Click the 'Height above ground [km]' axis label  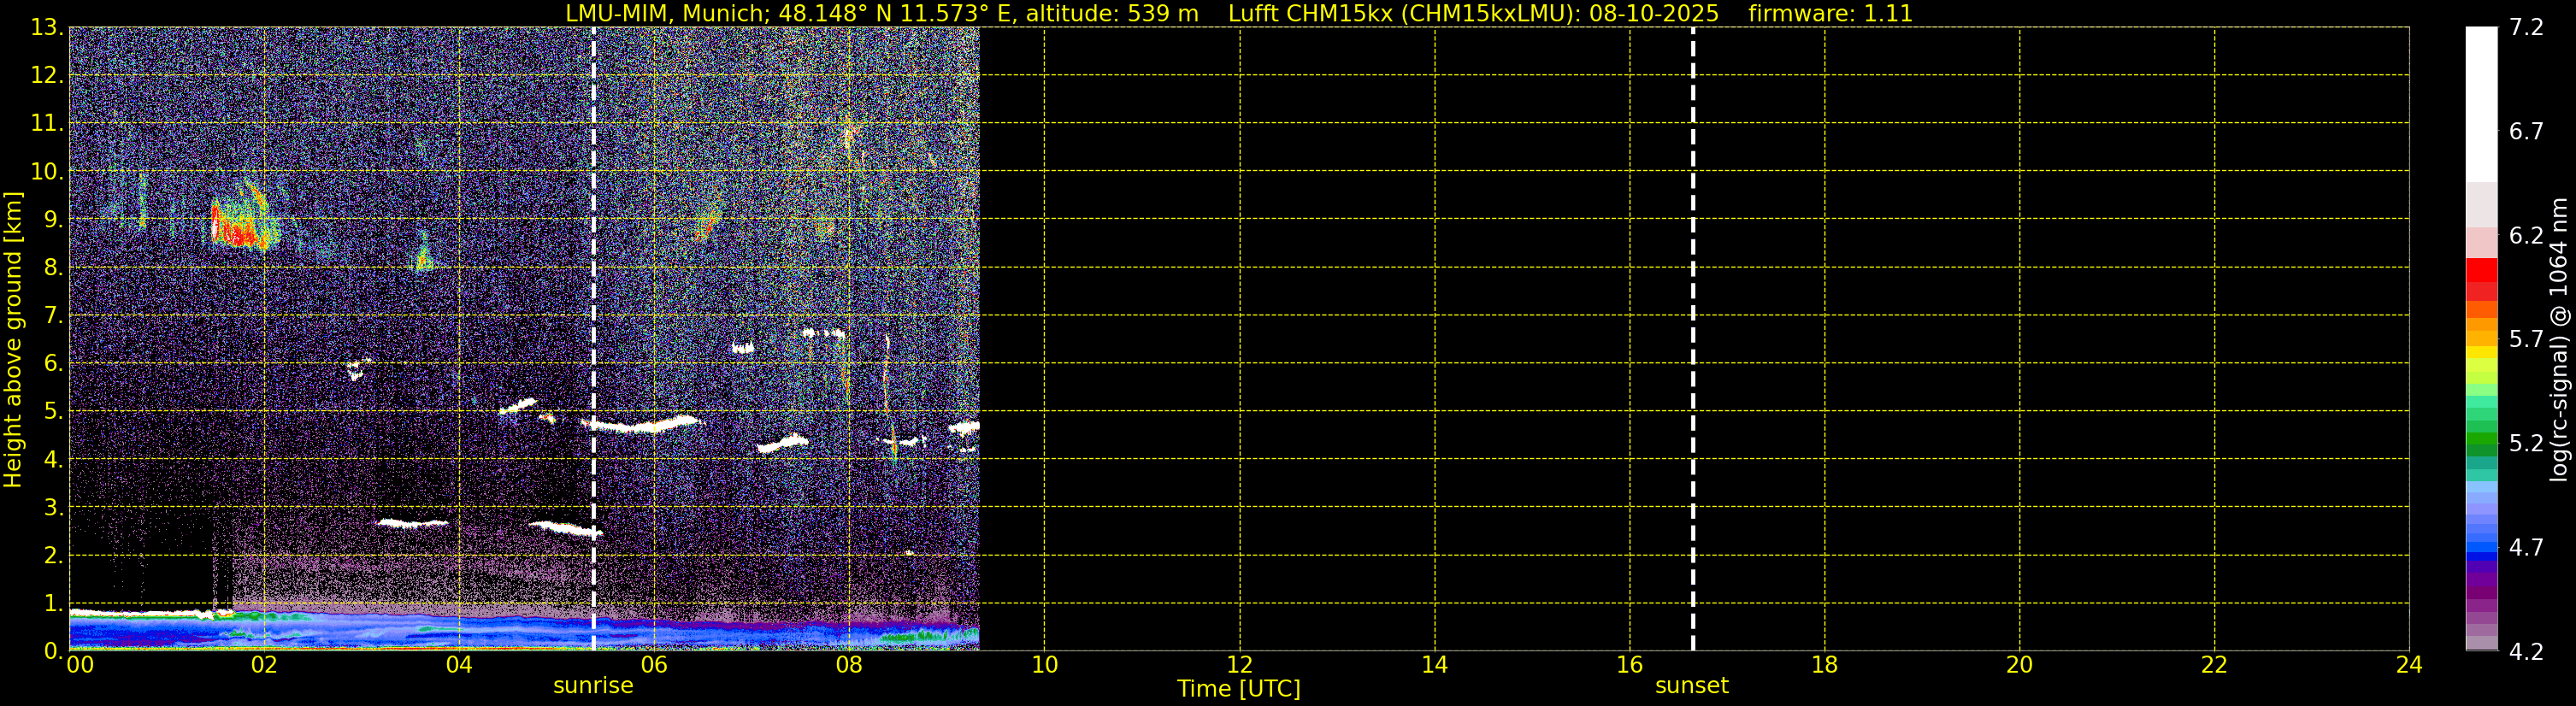tap(13, 340)
